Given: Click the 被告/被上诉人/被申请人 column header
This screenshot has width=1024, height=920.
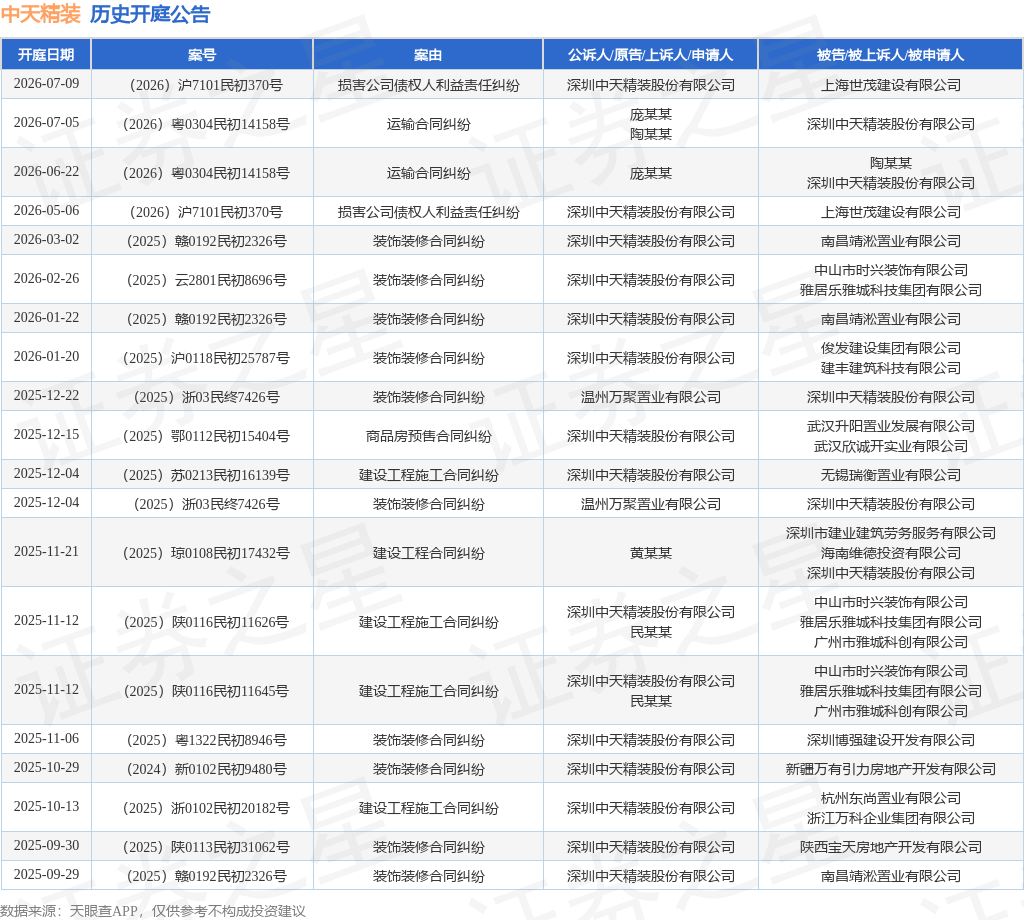Looking at the screenshot, I should click(890, 55).
